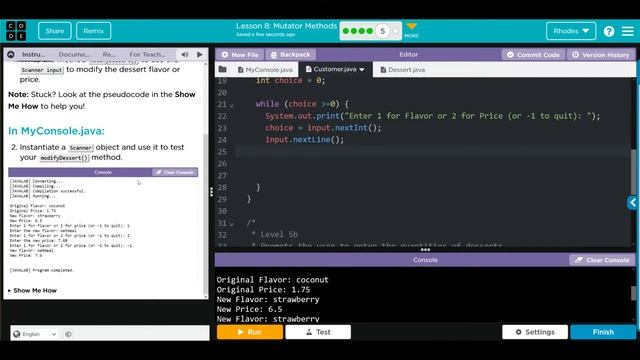Switch to the Dessert.java file tab
The height and width of the screenshot is (360, 640).
tap(402, 70)
